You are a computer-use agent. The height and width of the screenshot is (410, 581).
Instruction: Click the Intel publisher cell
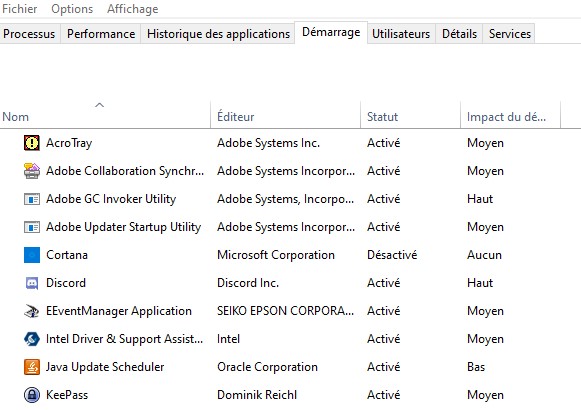point(228,339)
